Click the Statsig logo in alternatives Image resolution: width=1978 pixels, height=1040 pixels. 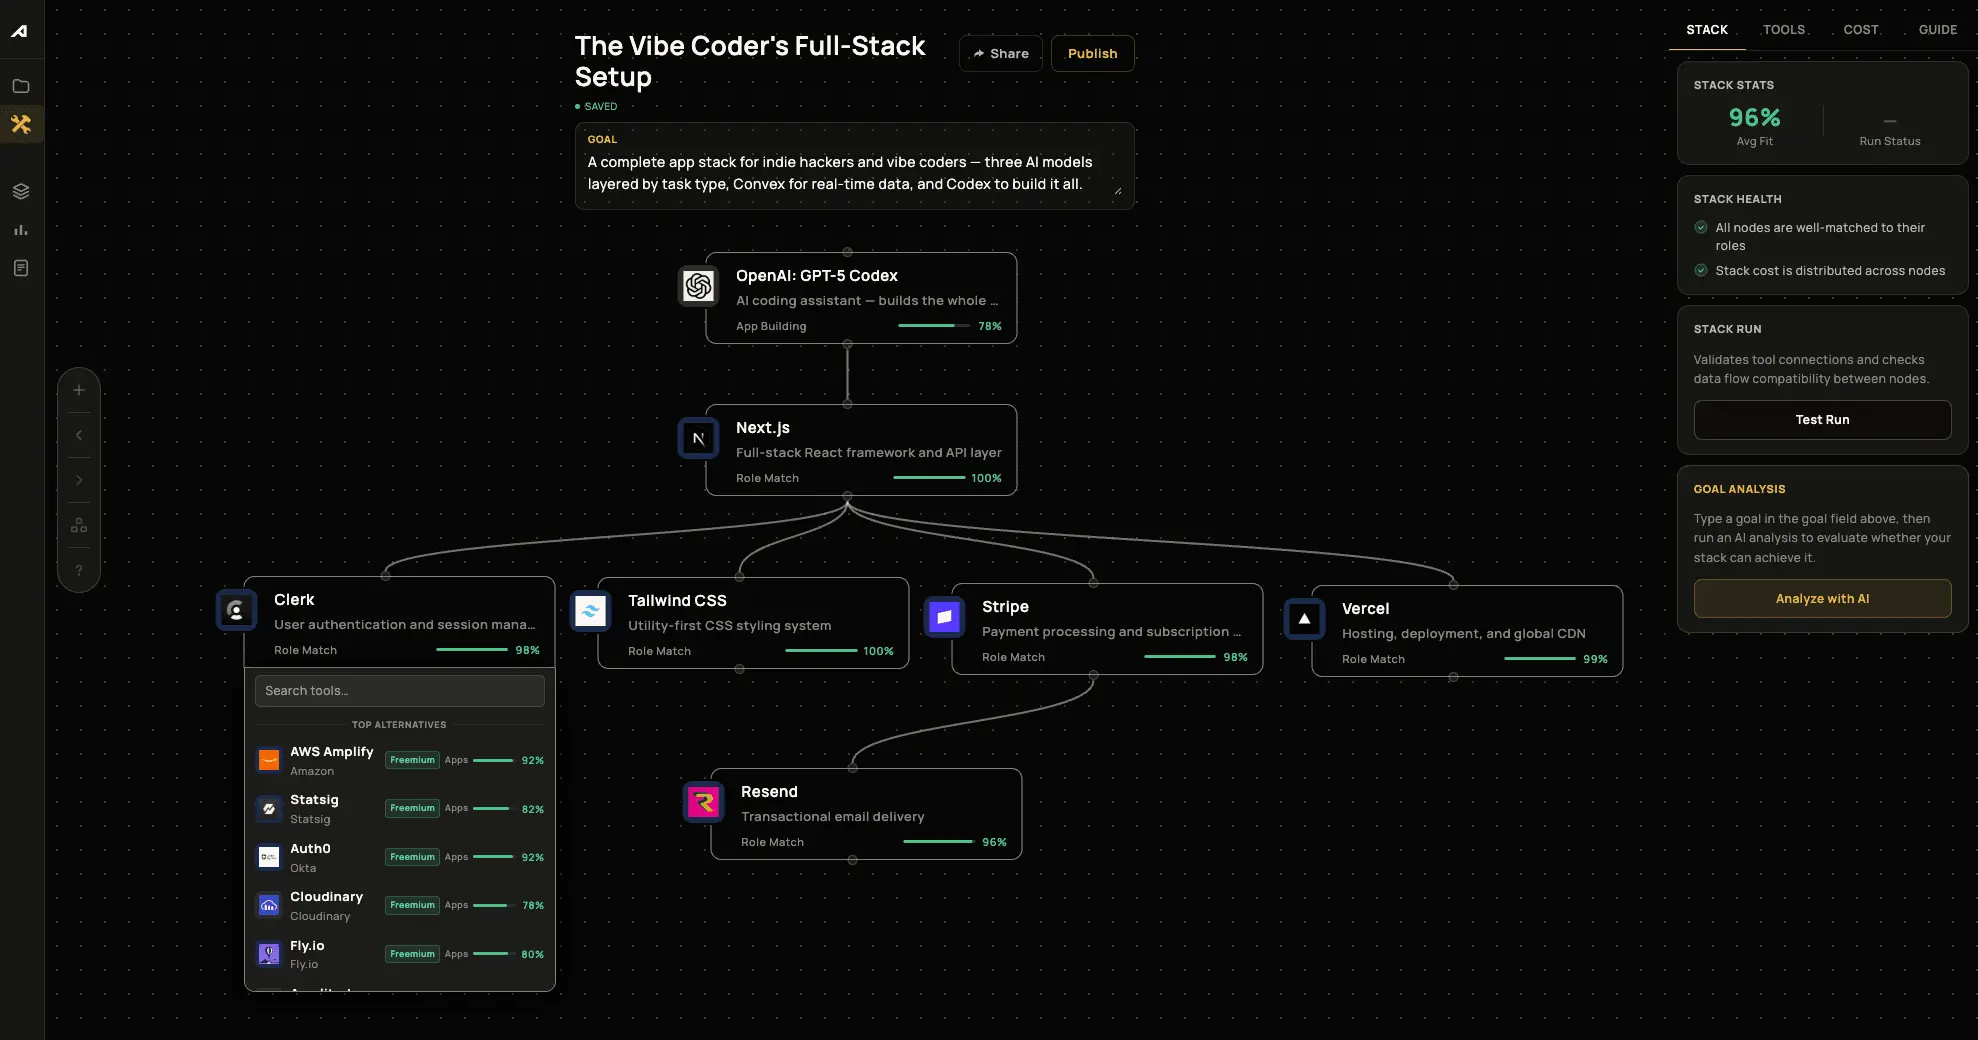click(x=269, y=809)
